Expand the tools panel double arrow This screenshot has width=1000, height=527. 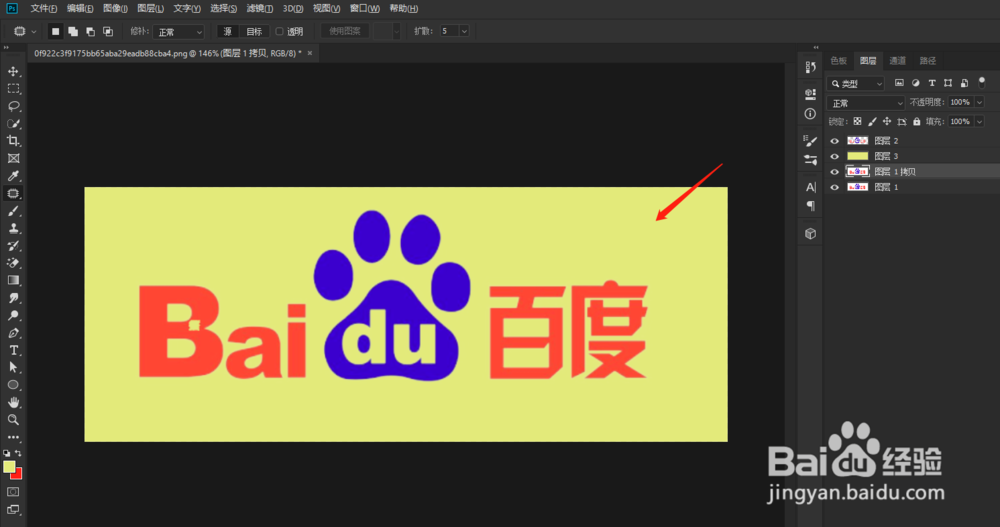6,47
